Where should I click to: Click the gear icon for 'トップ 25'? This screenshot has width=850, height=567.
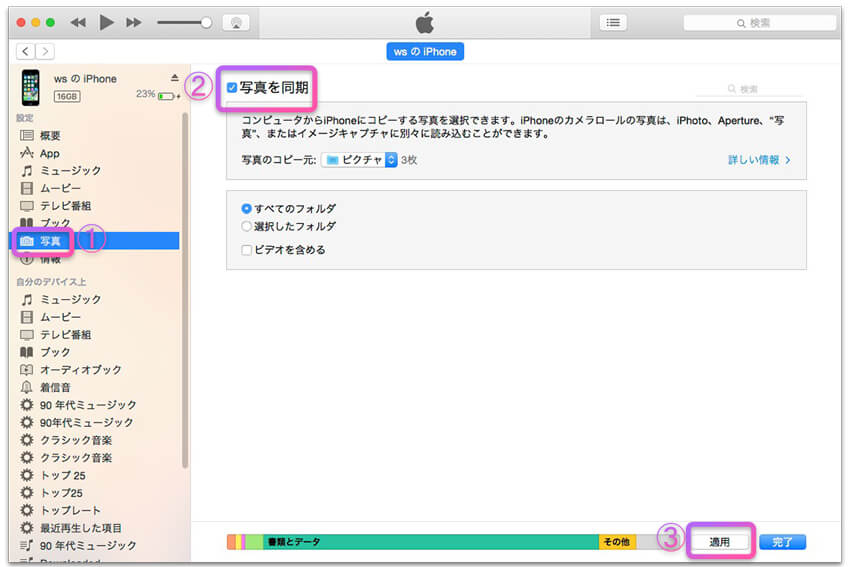(x=27, y=475)
